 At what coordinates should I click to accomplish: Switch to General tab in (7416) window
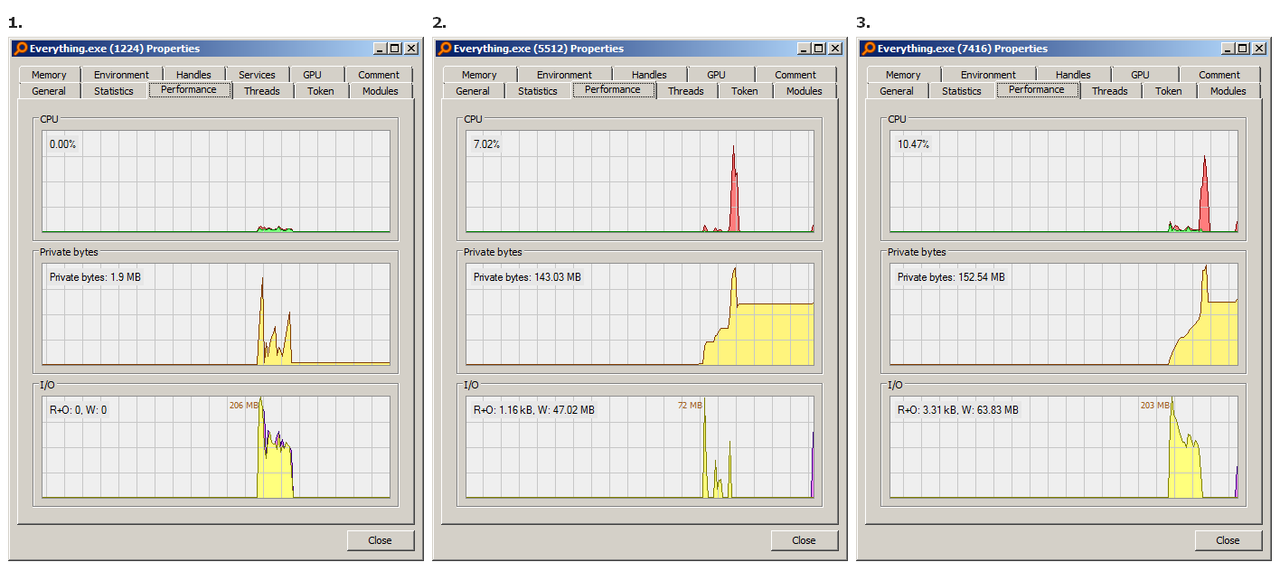coord(897,91)
